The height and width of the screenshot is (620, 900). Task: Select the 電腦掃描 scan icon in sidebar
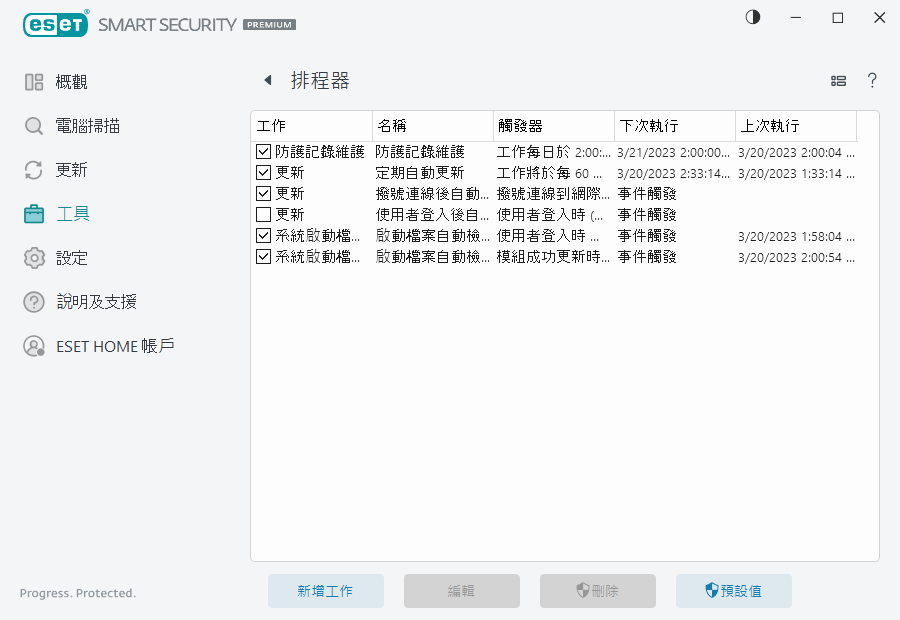click(31, 125)
